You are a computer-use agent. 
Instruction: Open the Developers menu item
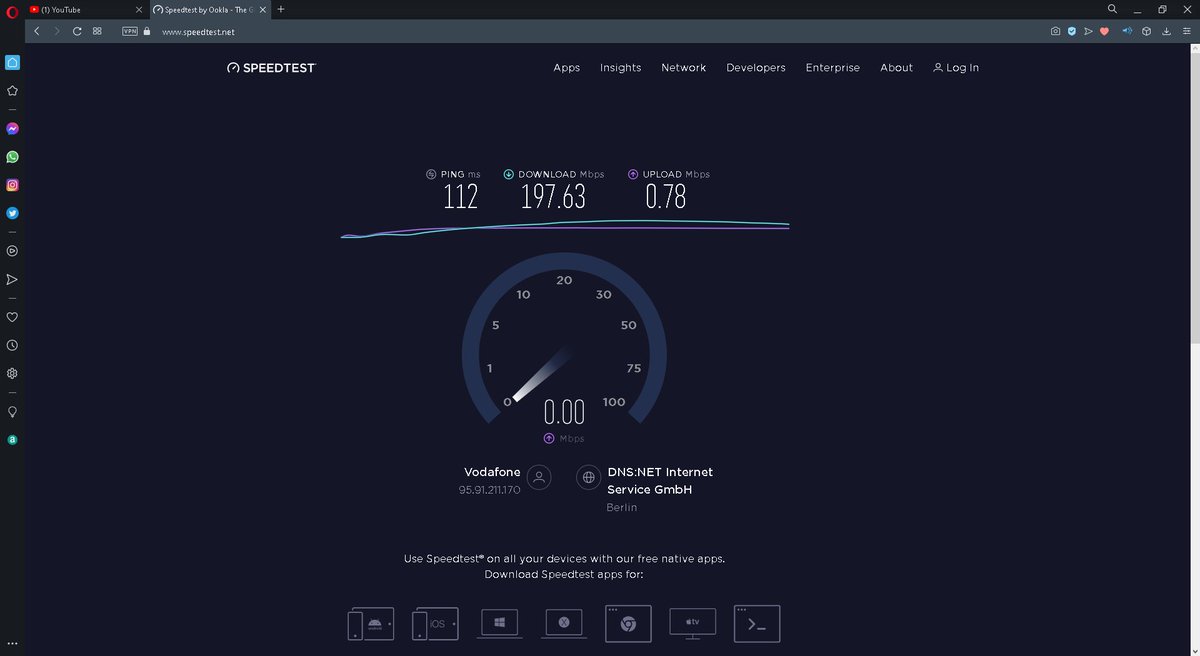pyautogui.click(x=756, y=68)
